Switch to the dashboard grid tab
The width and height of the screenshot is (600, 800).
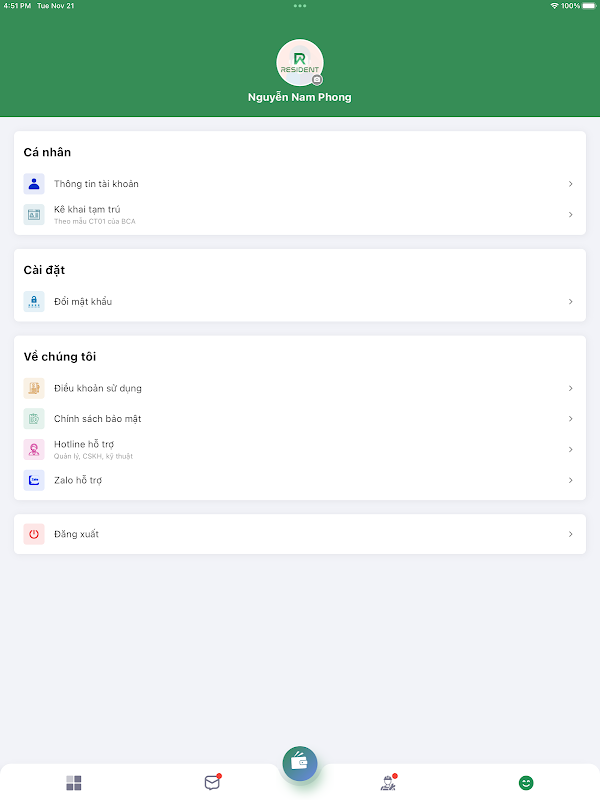[74, 783]
